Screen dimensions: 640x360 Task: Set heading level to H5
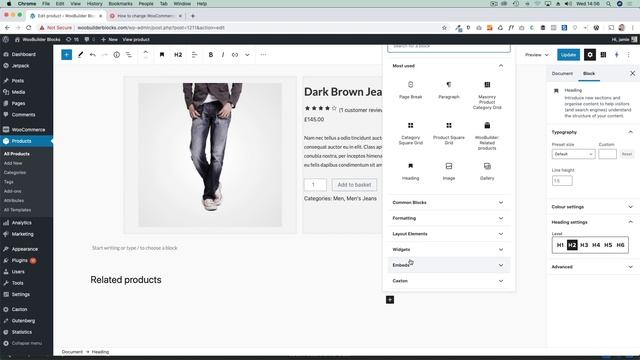click(608, 245)
